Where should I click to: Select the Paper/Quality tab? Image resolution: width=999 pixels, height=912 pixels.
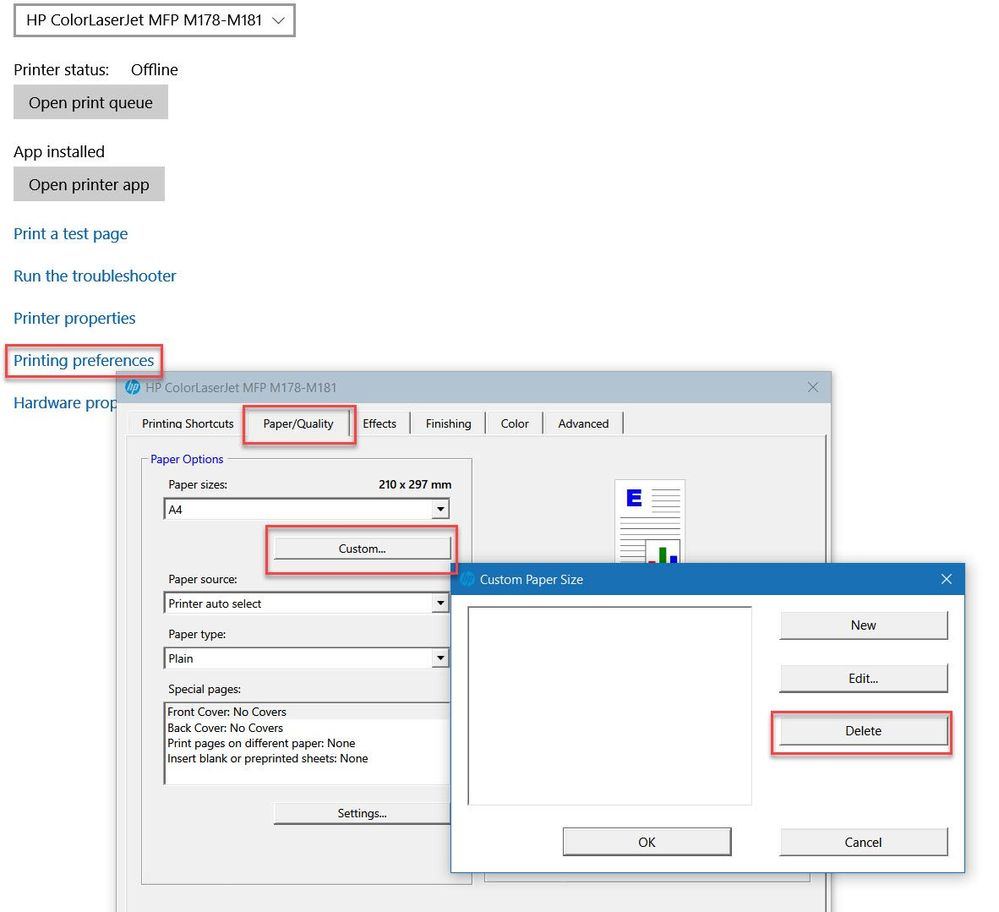click(298, 424)
